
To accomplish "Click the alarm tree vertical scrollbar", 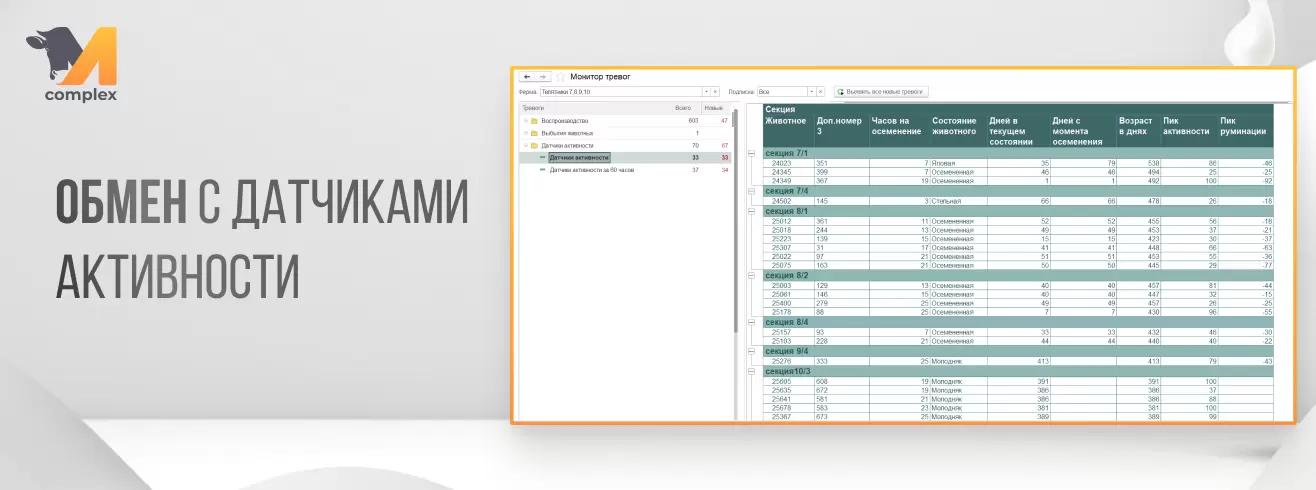I will [736, 200].
